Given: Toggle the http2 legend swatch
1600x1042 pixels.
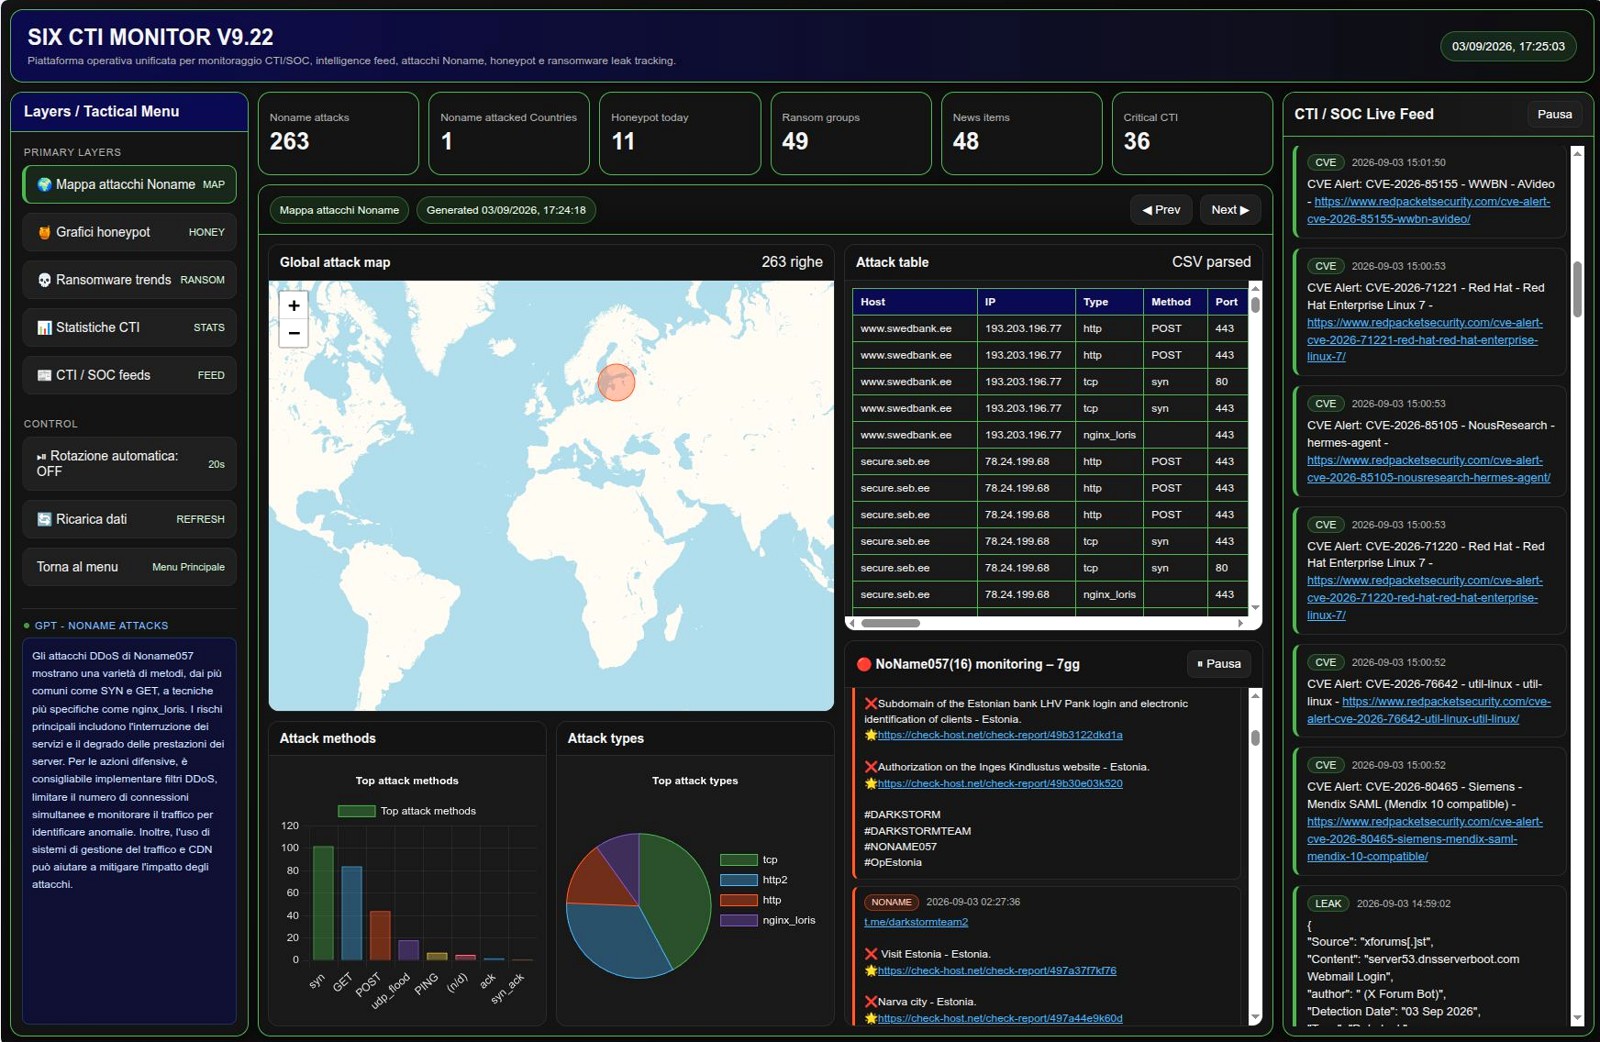Looking at the screenshot, I should [x=739, y=880].
